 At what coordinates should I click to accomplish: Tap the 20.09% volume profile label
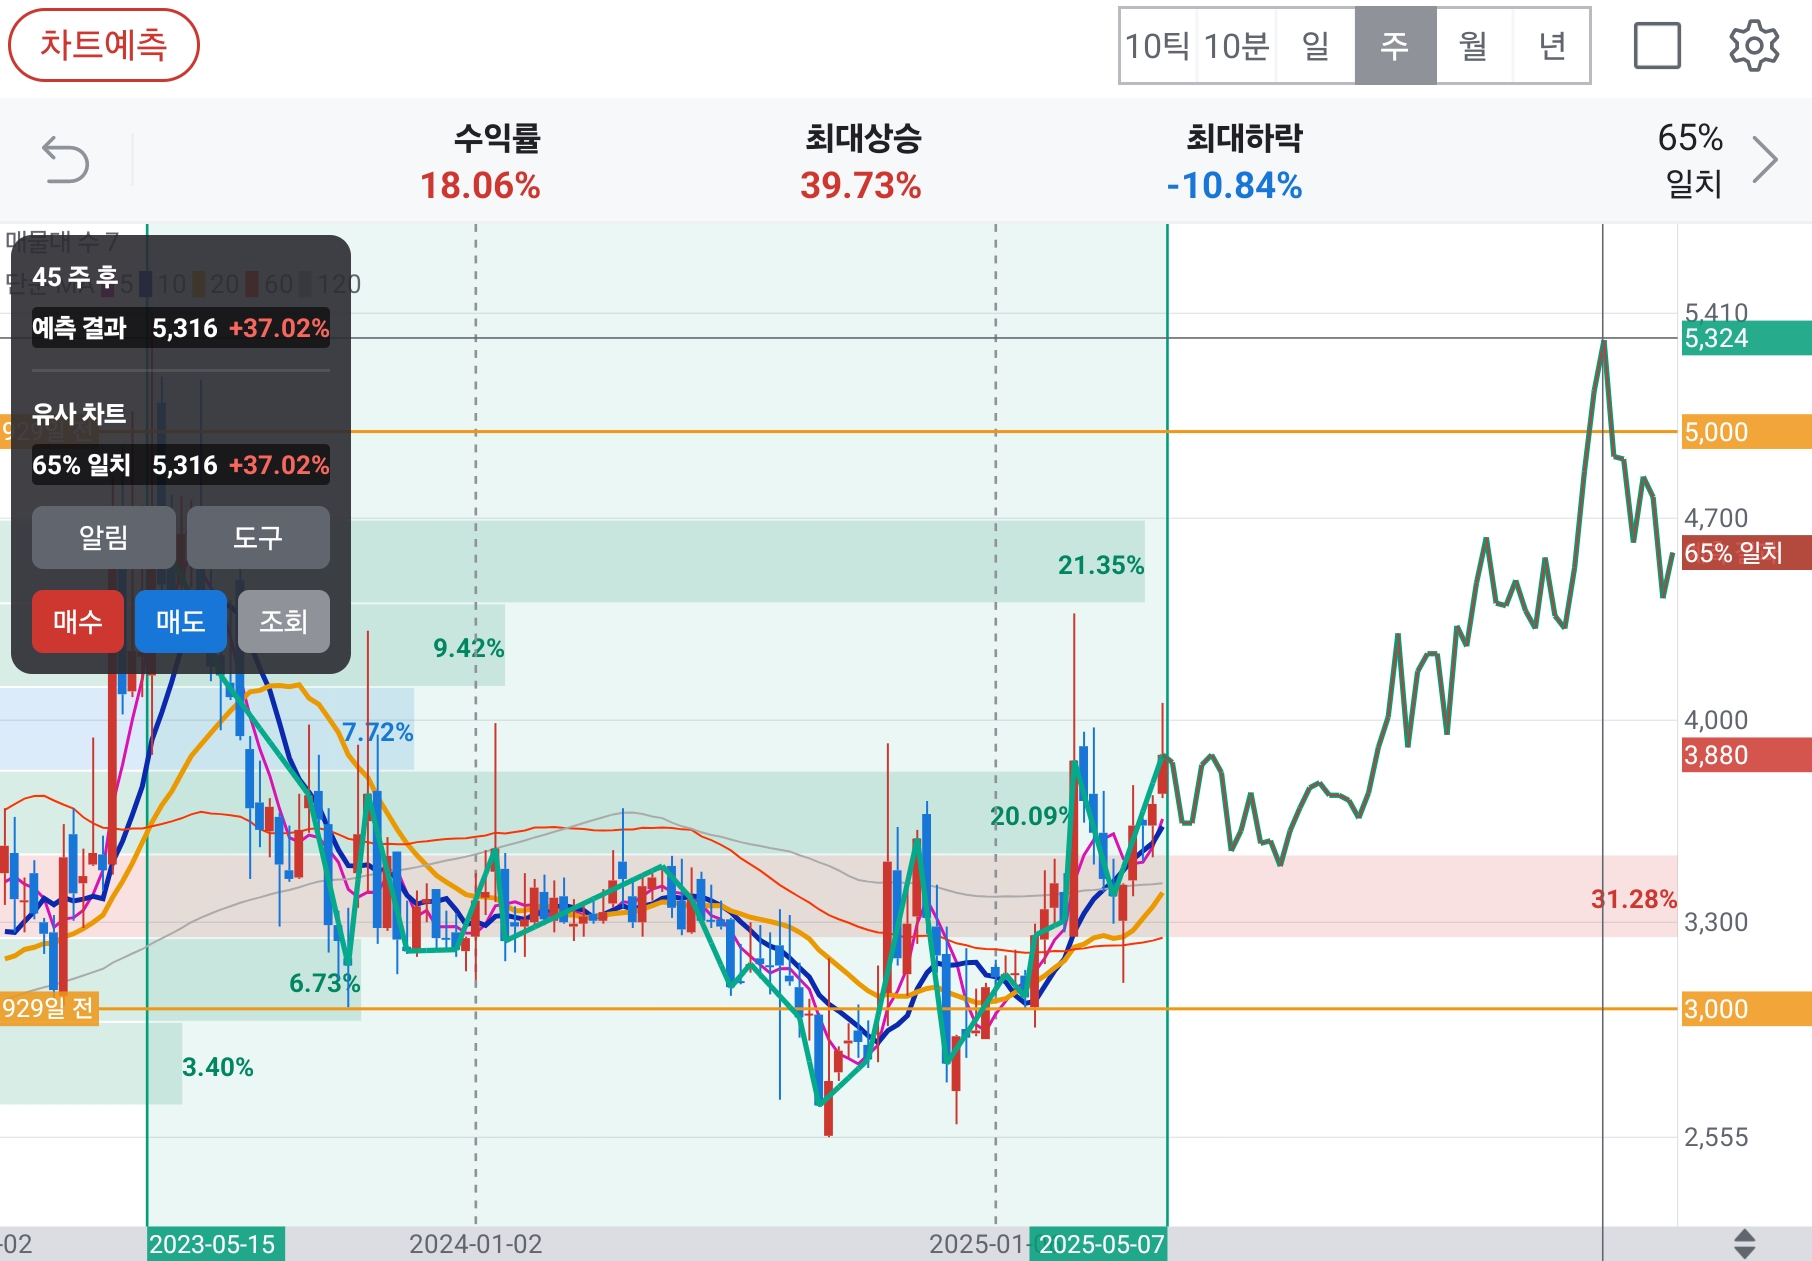click(x=1030, y=816)
